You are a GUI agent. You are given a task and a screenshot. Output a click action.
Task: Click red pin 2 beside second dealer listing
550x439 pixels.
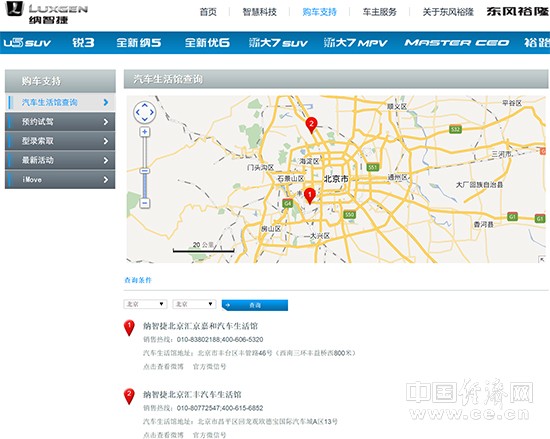(129, 396)
